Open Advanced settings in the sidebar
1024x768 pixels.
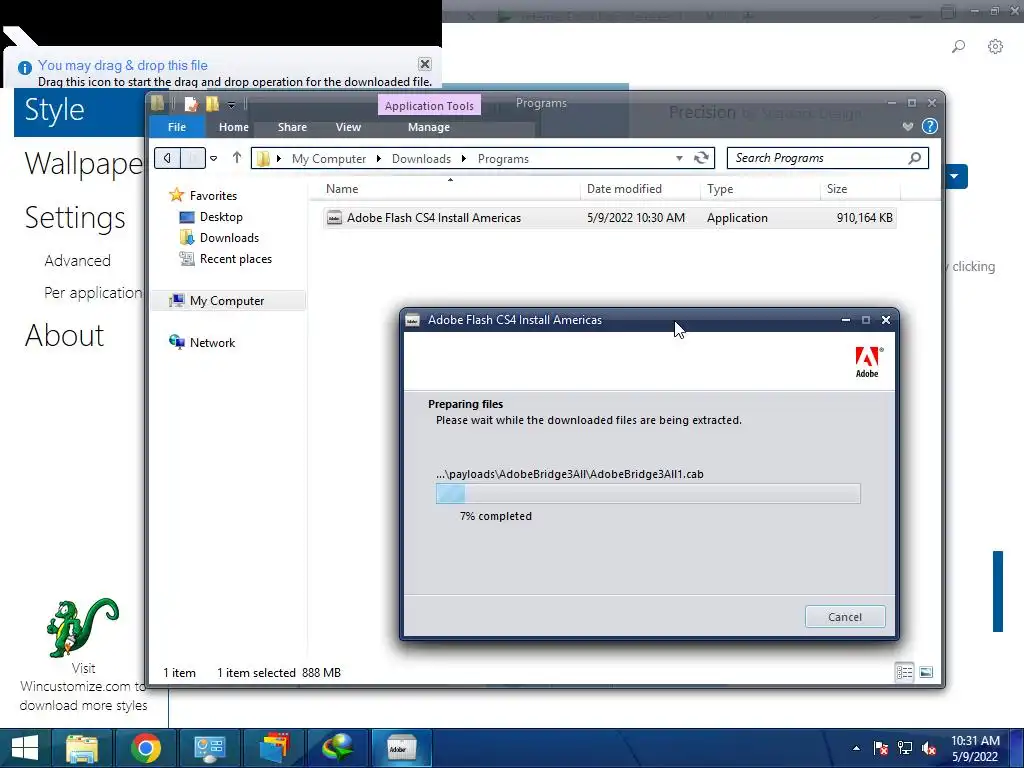click(x=77, y=261)
